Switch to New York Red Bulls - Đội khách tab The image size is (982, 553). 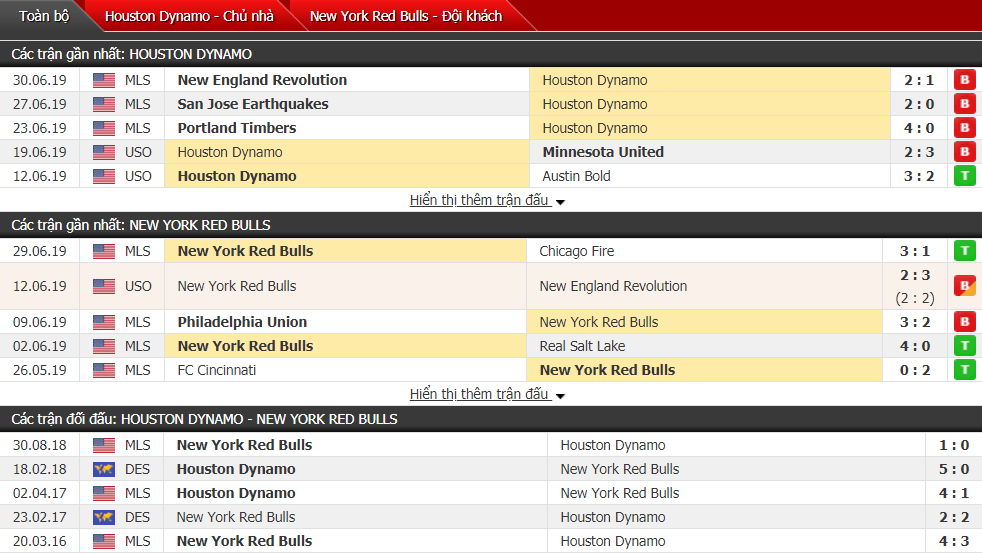(406, 16)
